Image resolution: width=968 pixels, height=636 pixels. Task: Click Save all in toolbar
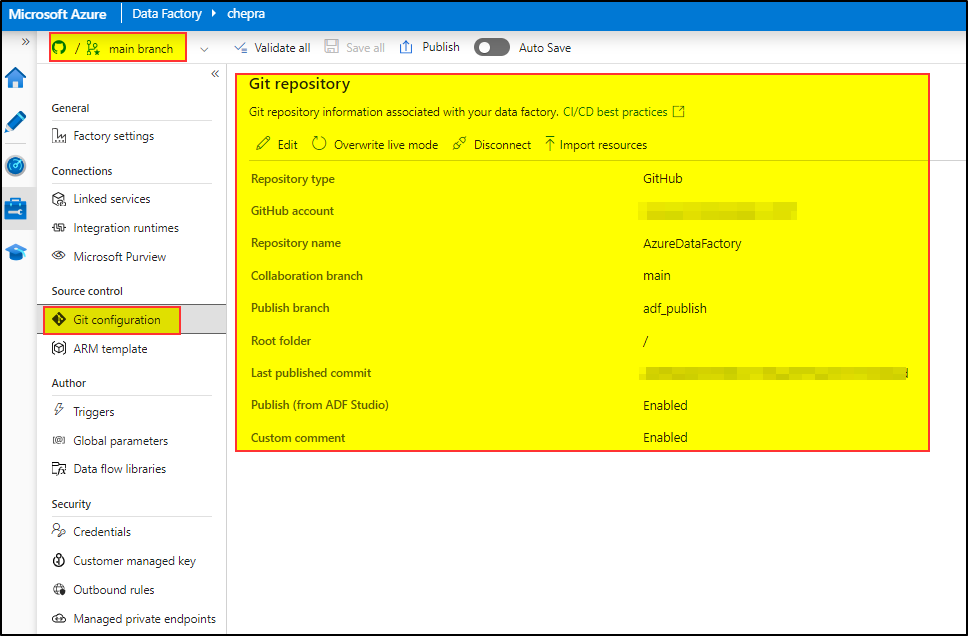[x=355, y=48]
